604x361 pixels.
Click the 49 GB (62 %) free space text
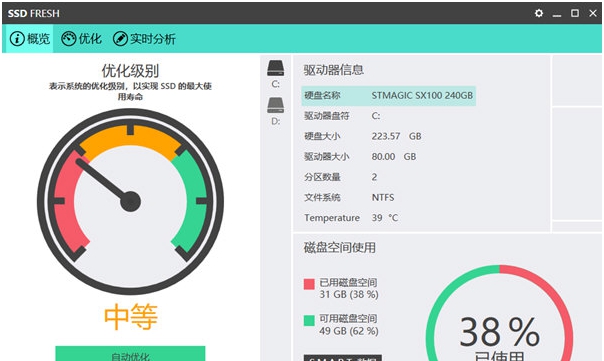(x=349, y=331)
